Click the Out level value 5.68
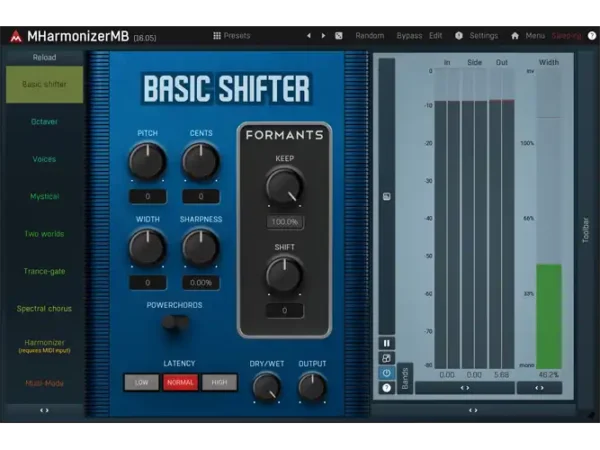The width and height of the screenshot is (600, 450). [501, 375]
